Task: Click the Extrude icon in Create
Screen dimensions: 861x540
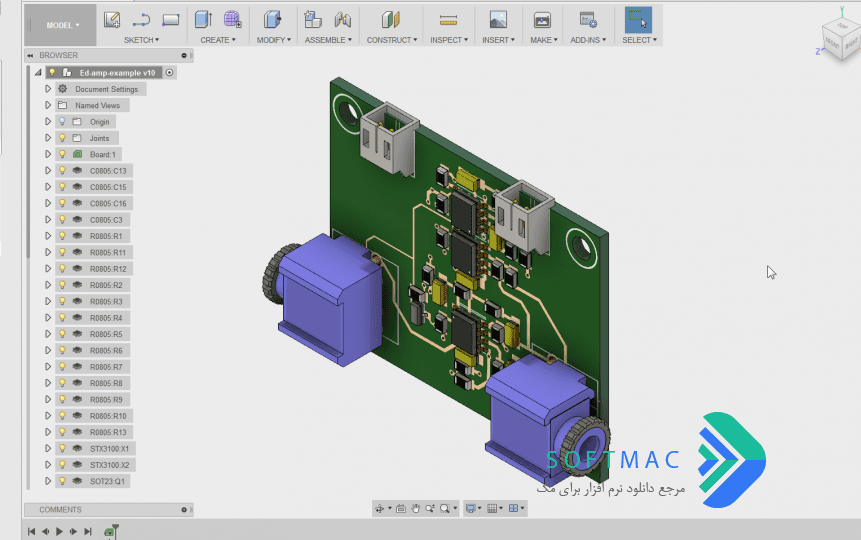Action: click(x=203, y=20)
